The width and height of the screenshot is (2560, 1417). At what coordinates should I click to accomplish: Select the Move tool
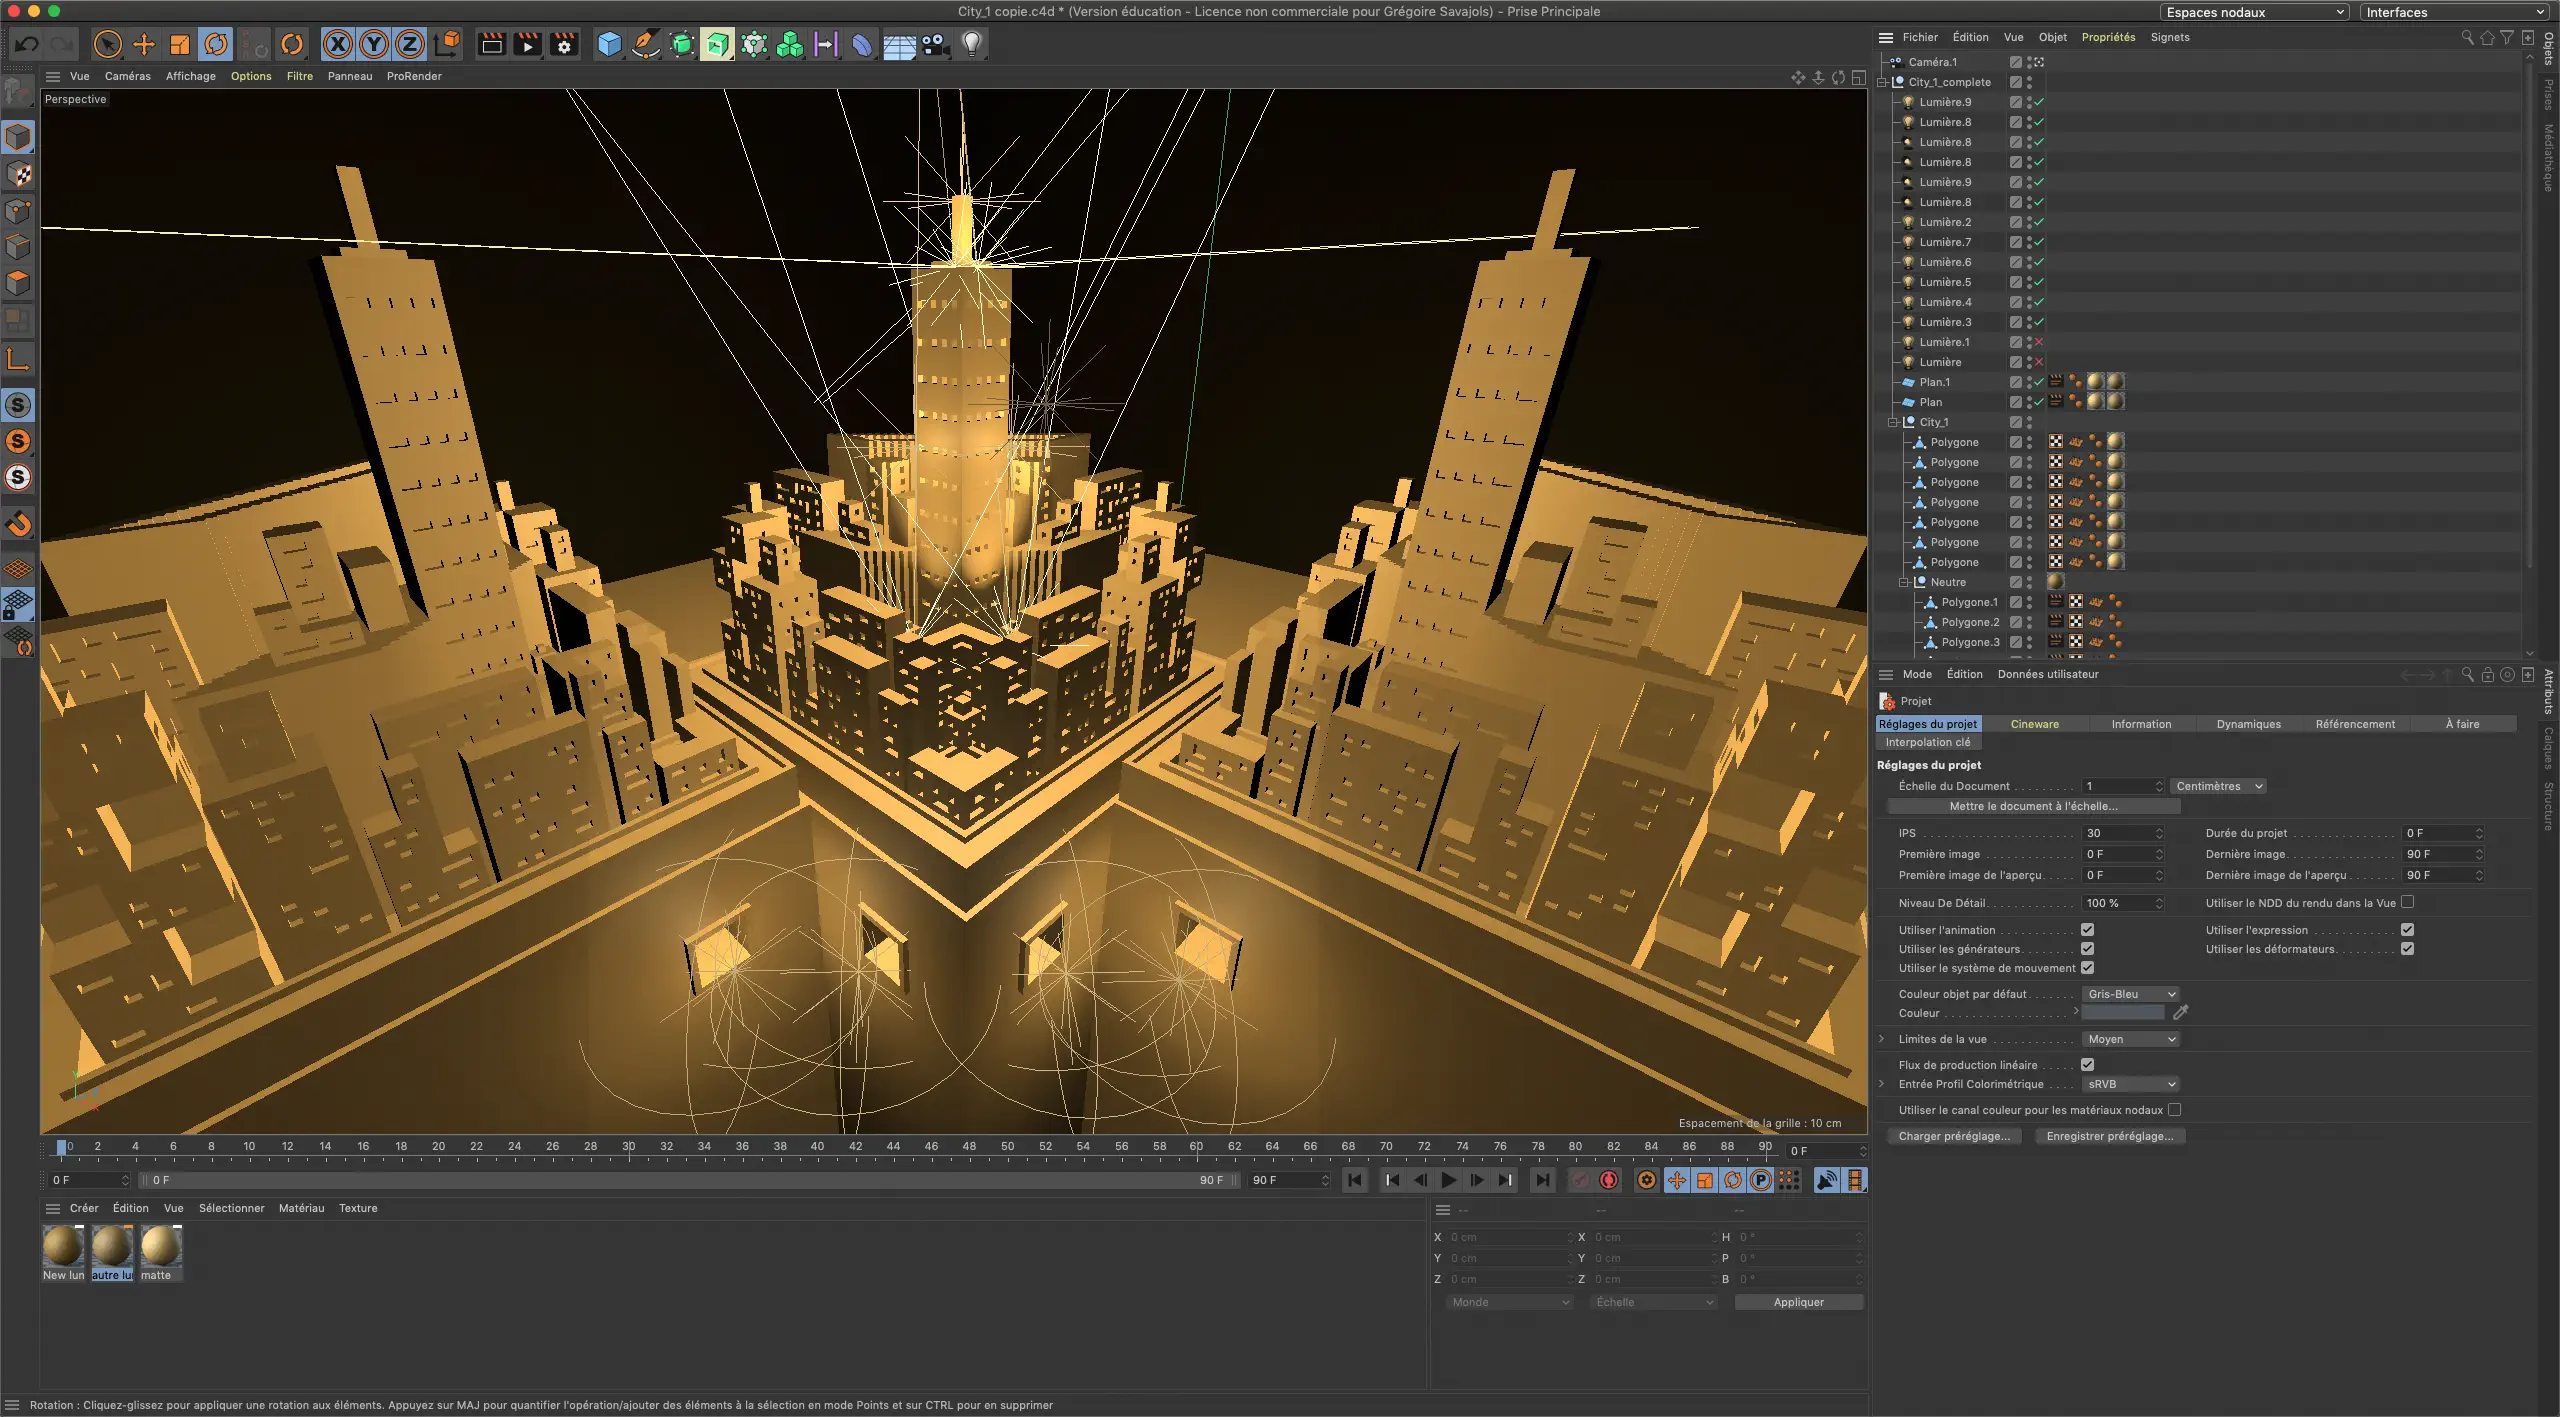click(144, 44)
